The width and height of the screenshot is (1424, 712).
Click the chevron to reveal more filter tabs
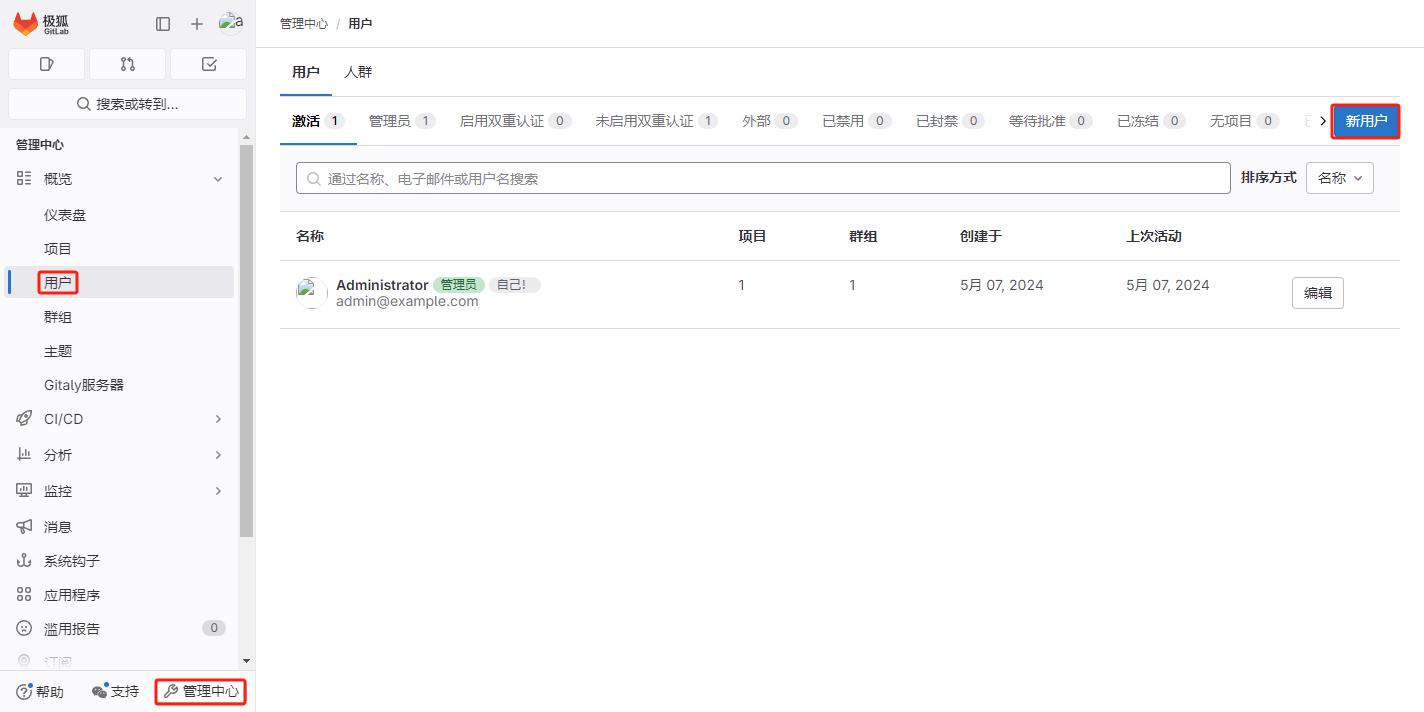coord(1324,119)
